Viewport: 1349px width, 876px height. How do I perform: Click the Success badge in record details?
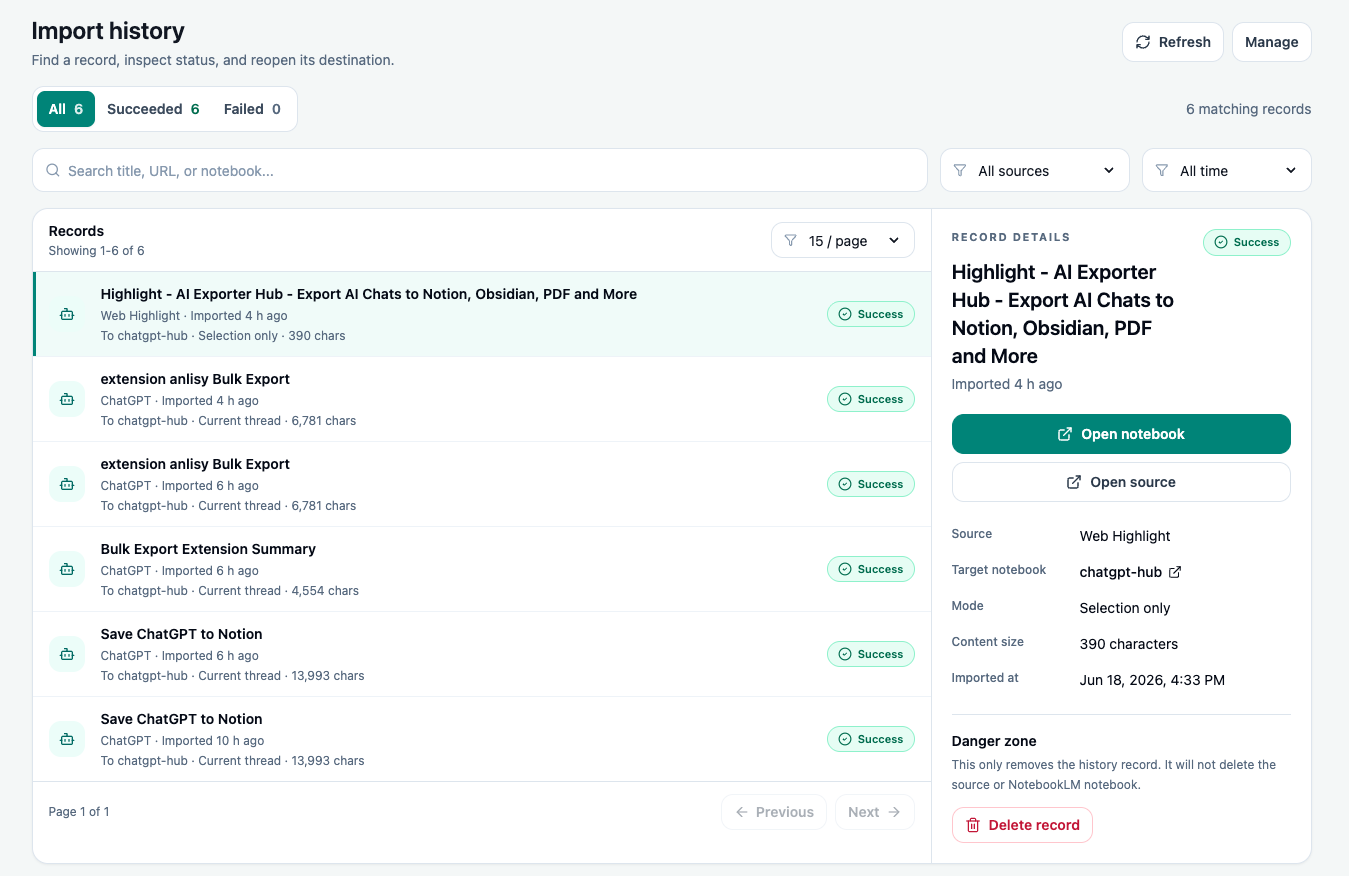tap(1246, 242)
